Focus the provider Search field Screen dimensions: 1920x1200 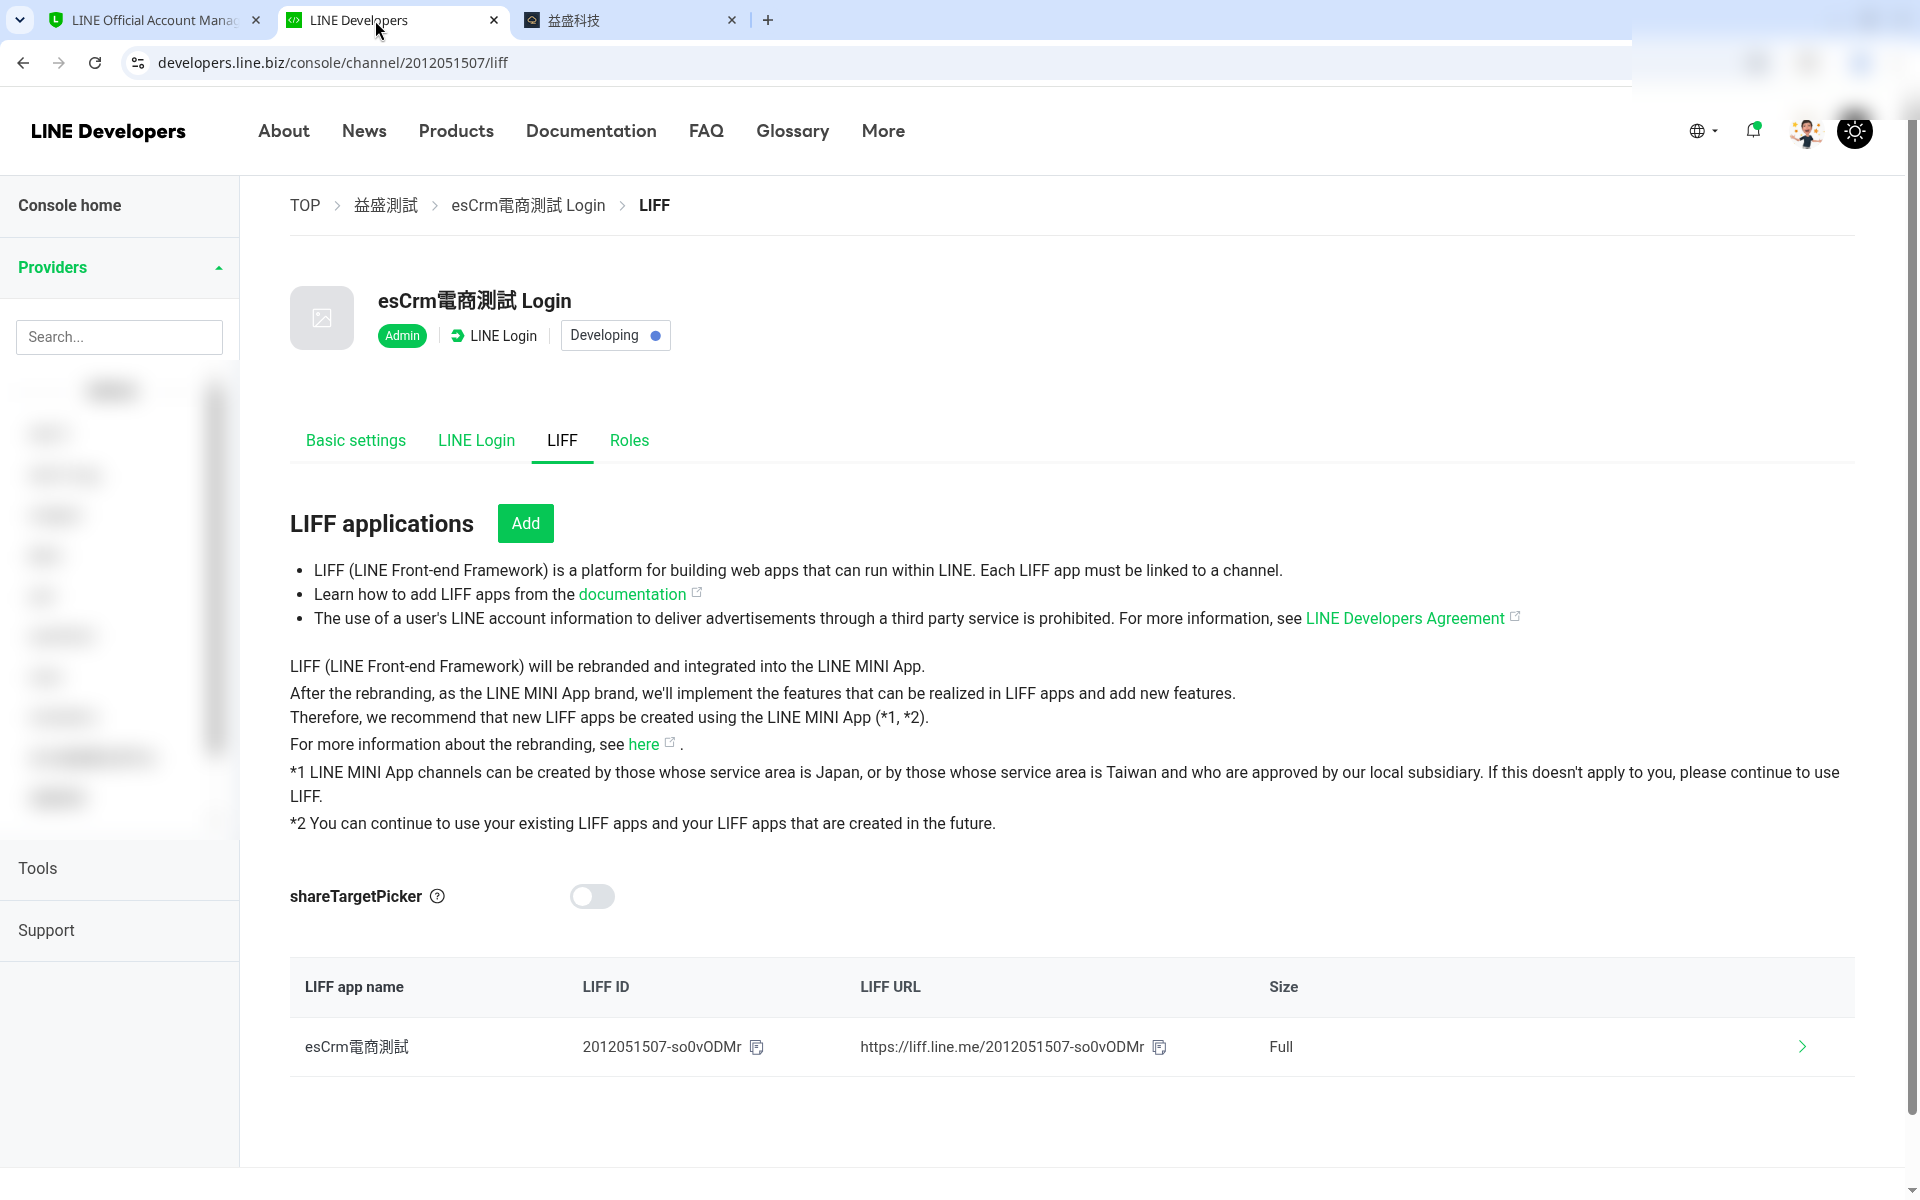(x=119, y=337)
